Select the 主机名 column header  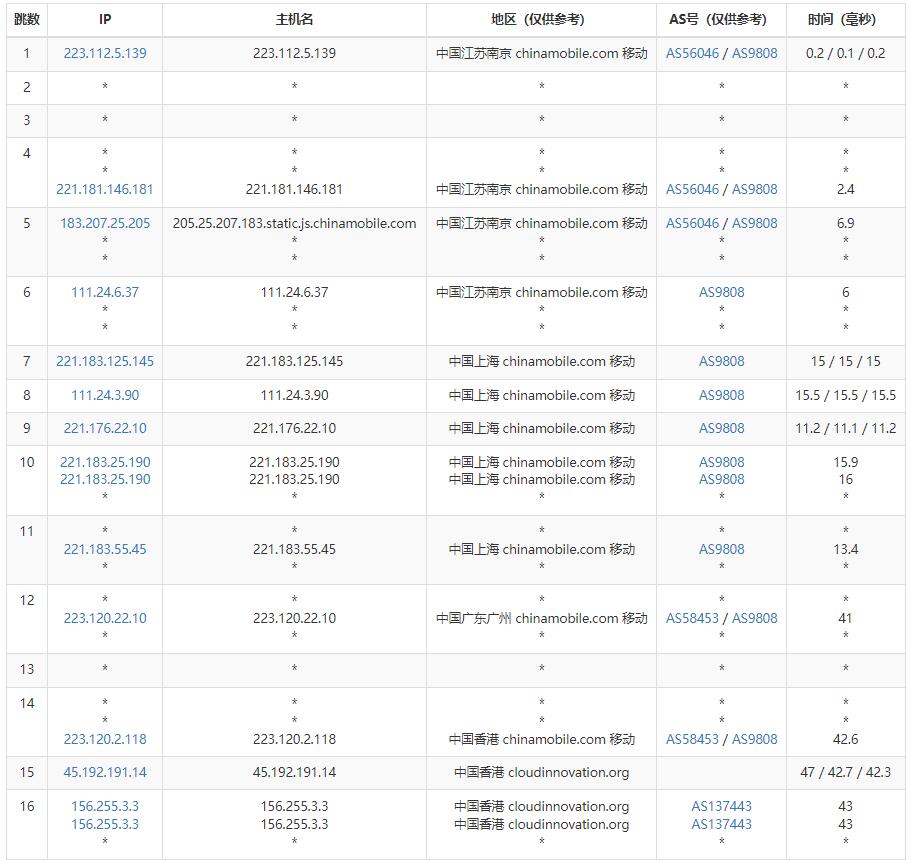click(294, 20)
